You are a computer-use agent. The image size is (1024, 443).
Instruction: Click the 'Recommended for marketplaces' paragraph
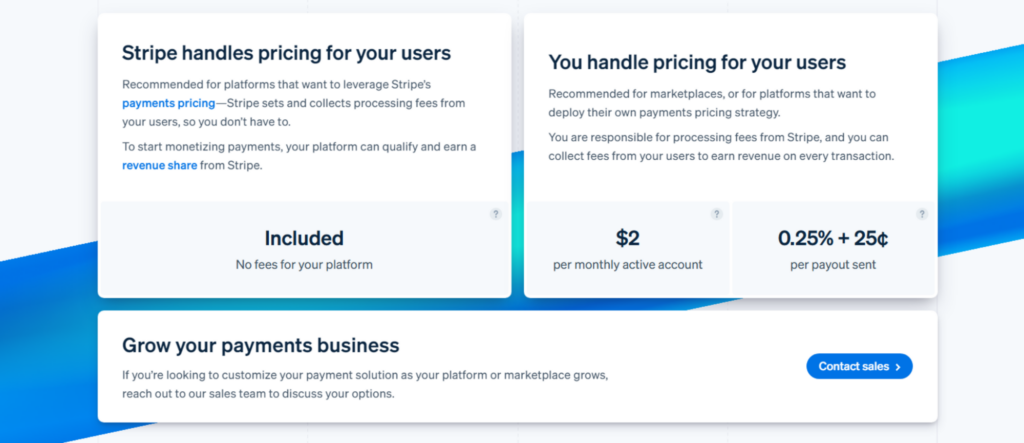click(712, 103)
